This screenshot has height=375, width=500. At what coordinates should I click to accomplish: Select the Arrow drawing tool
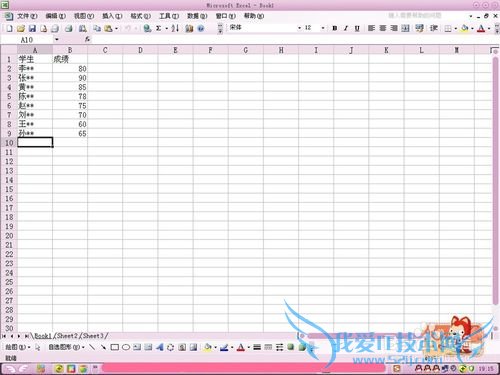pyautogui.click(x=103, y=347)
